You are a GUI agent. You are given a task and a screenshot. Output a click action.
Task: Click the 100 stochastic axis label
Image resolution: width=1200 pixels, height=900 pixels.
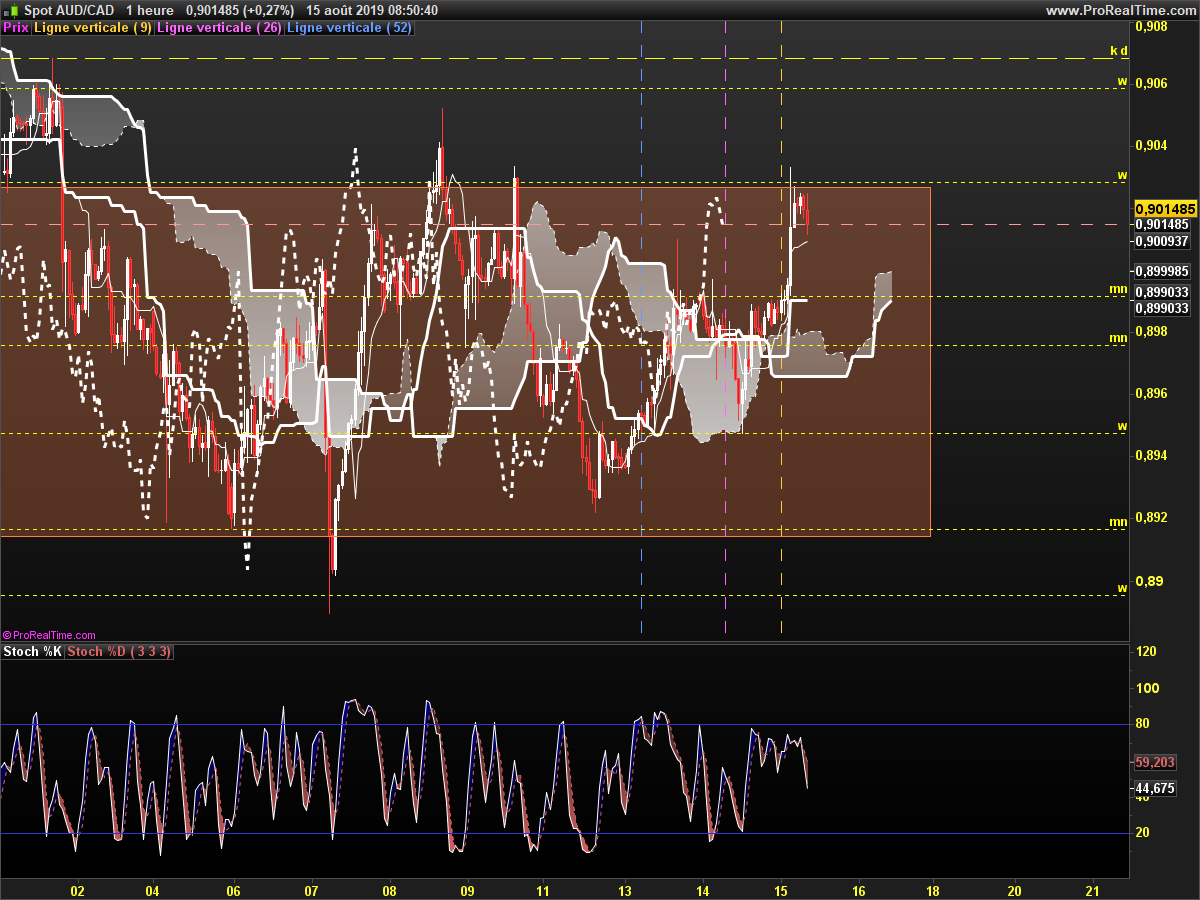coord(1148,688)
